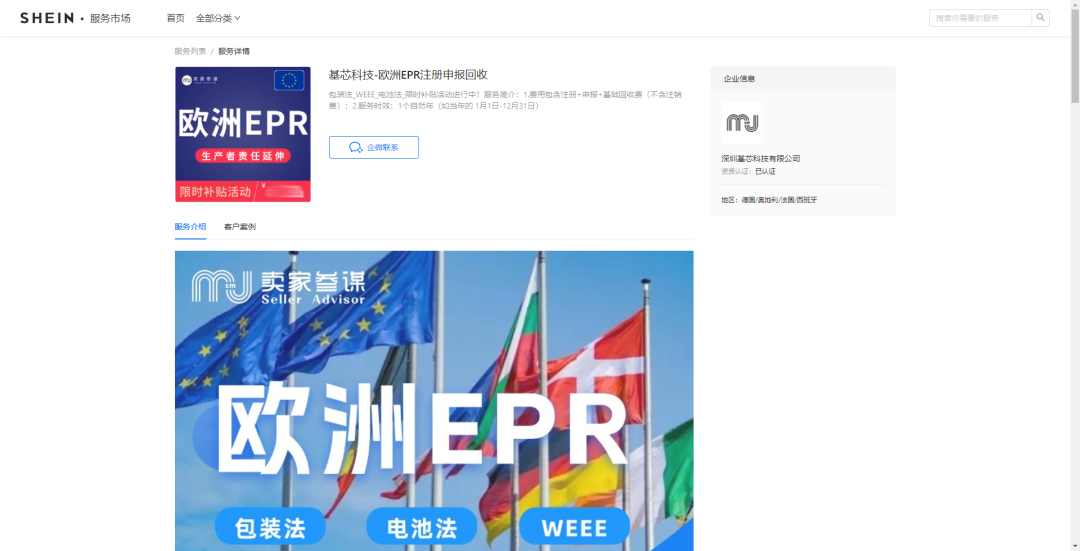Click the service description paragraph text
This screenshot has width=1080, height=551.
pyautogui.click(x=506, y=100)
